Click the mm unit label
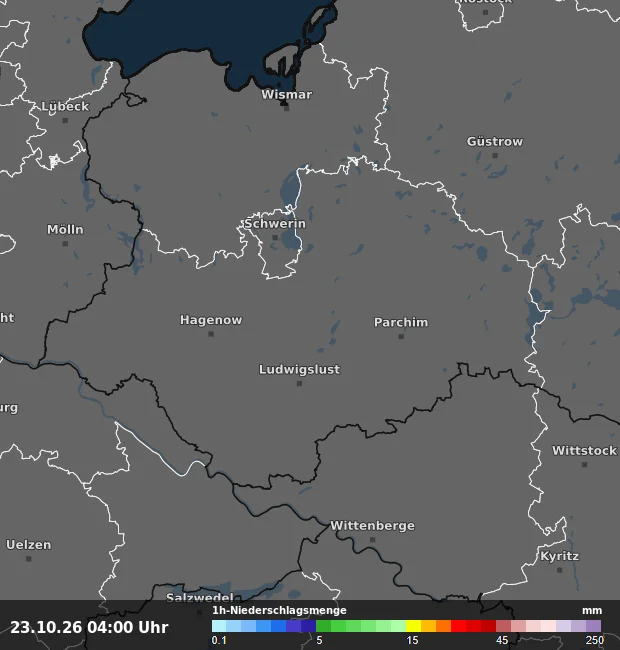 (592, 611)
